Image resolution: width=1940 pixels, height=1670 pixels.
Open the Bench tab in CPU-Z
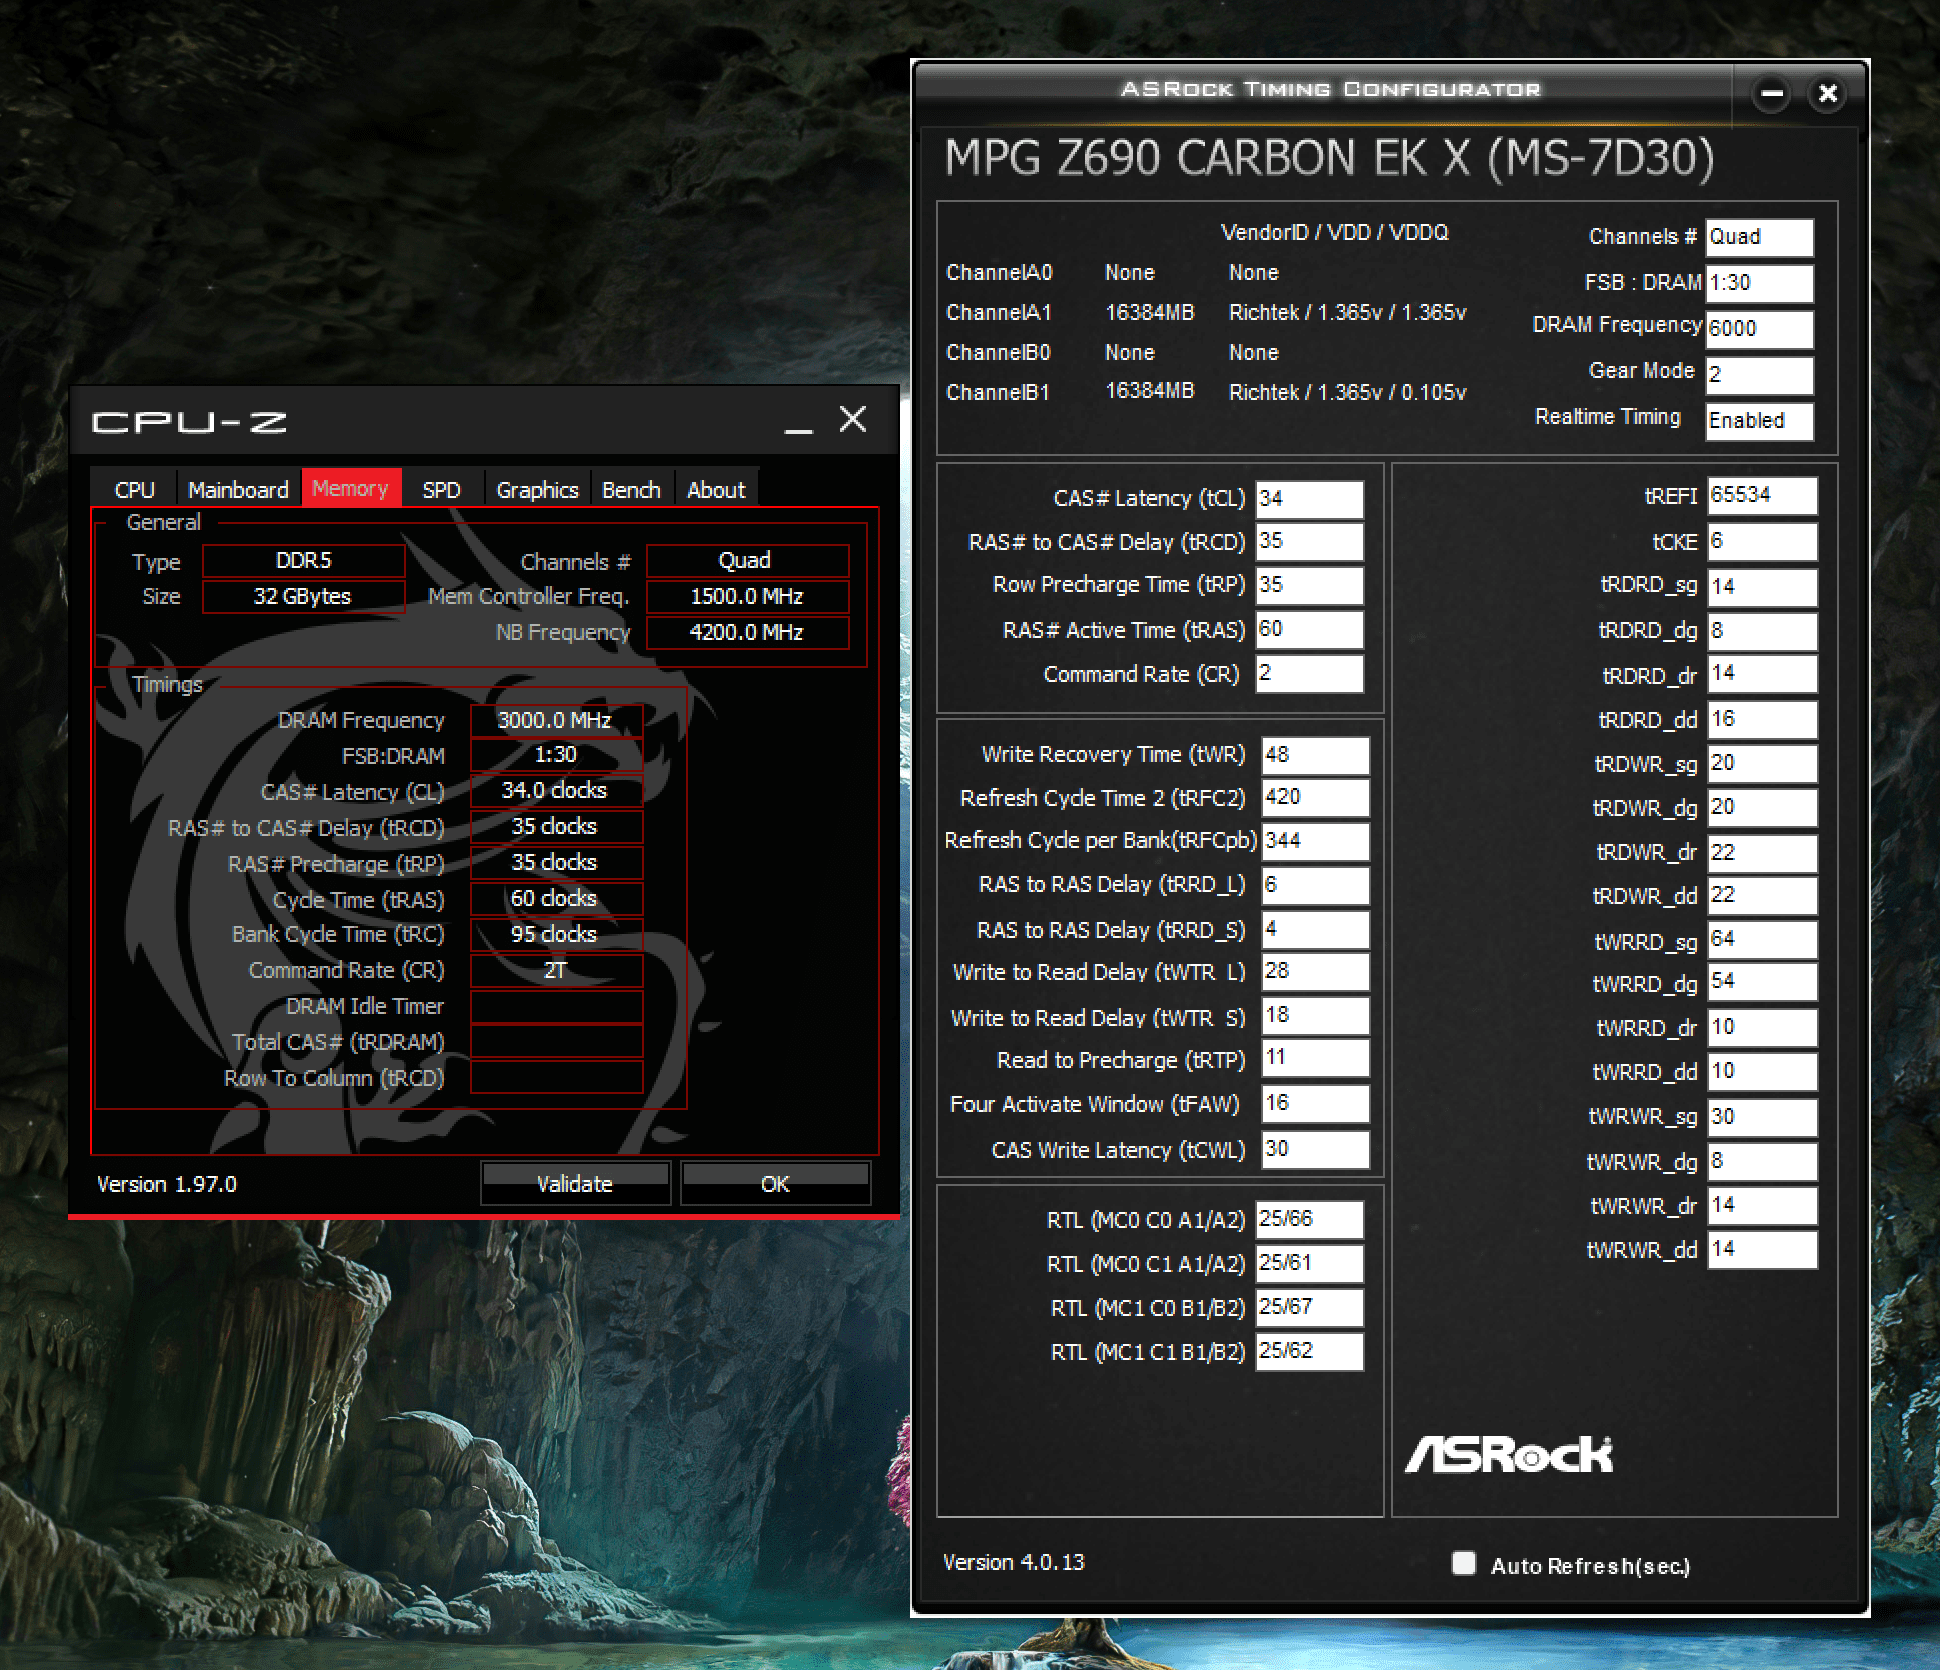632,489
